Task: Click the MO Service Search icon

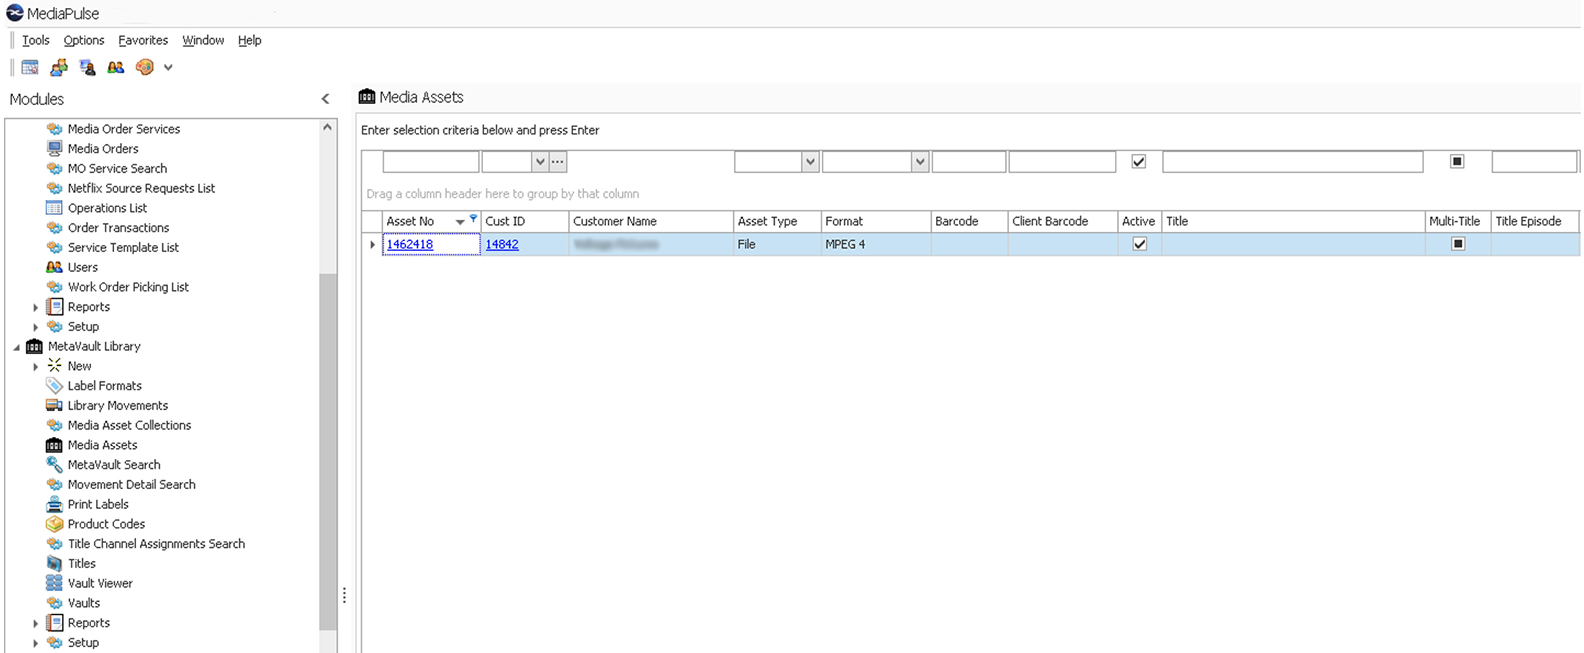Action: coord(55,168)
